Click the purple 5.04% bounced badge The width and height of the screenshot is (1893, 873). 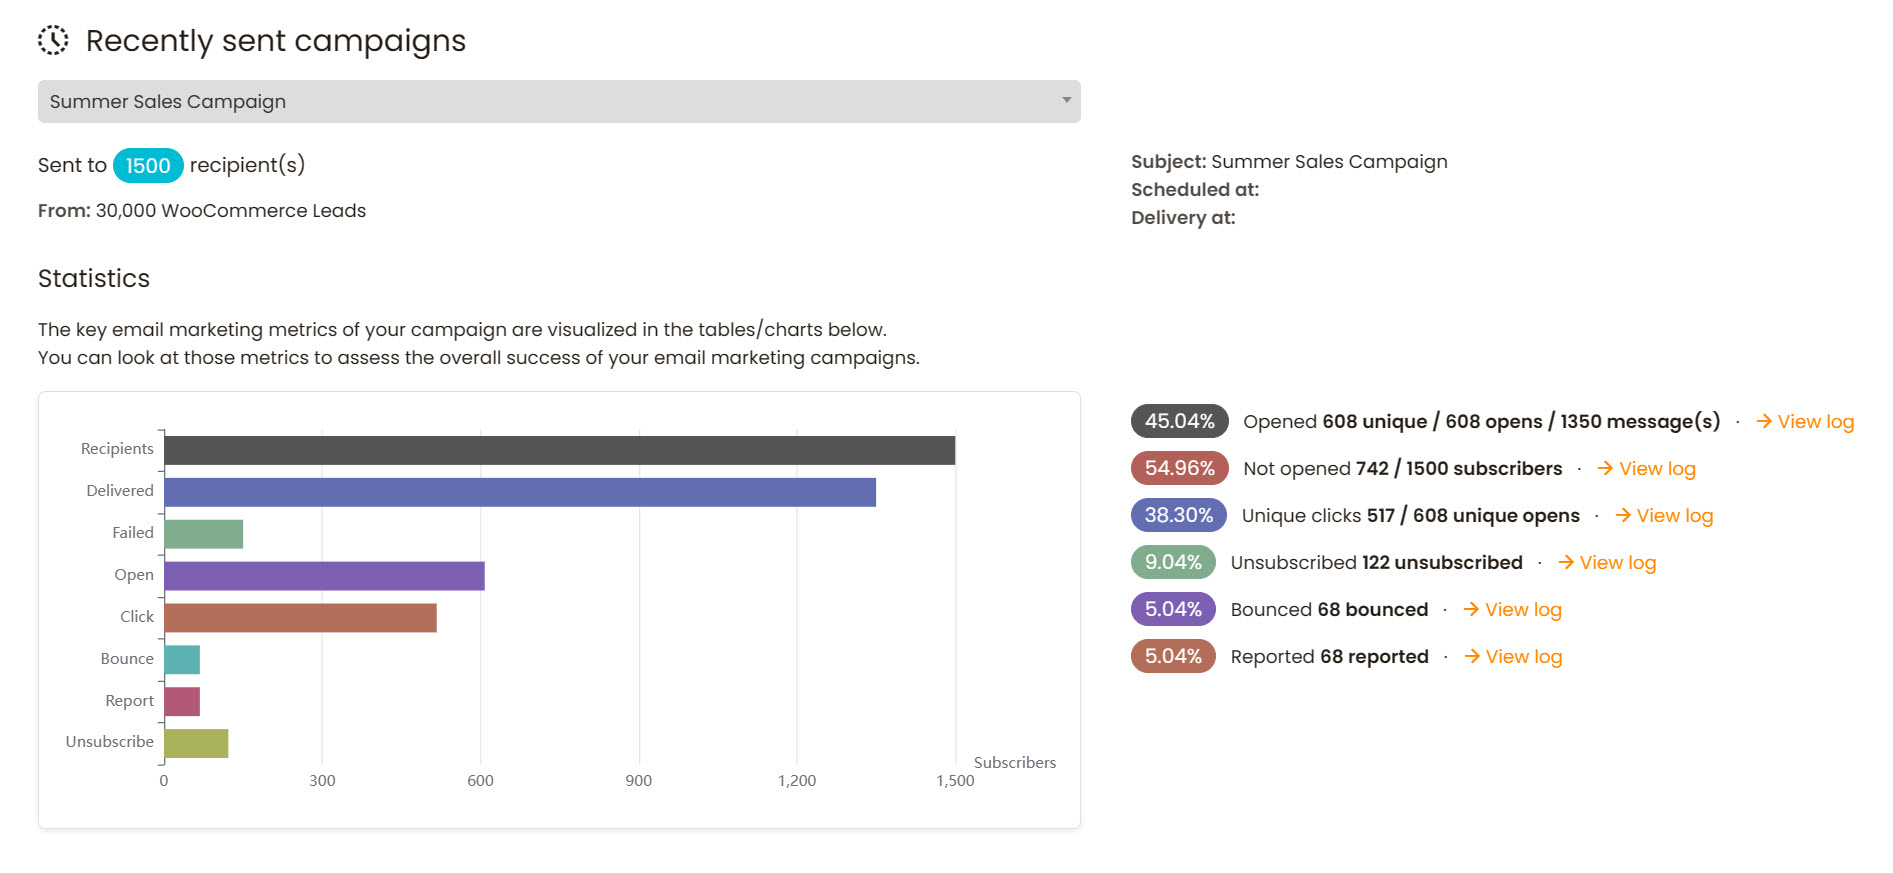pyautogui.click(x=1173, y=609)
